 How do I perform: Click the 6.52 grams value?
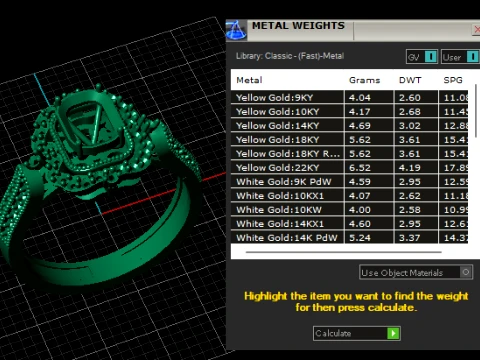pyautogui.click(x=360, y=168)
